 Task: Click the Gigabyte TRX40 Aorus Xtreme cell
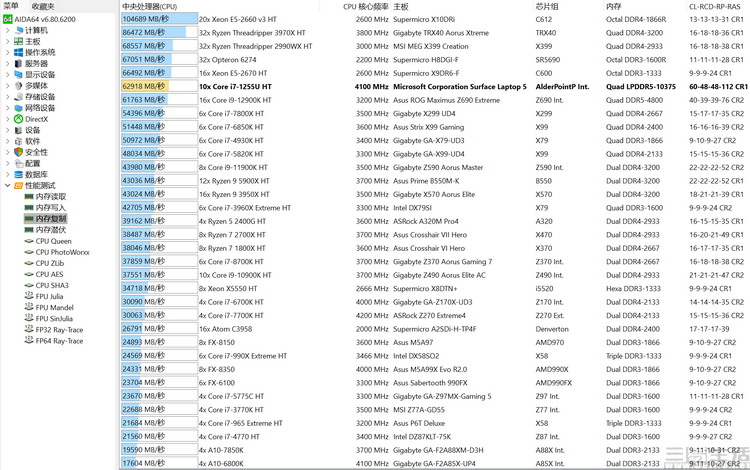[441, 33]
